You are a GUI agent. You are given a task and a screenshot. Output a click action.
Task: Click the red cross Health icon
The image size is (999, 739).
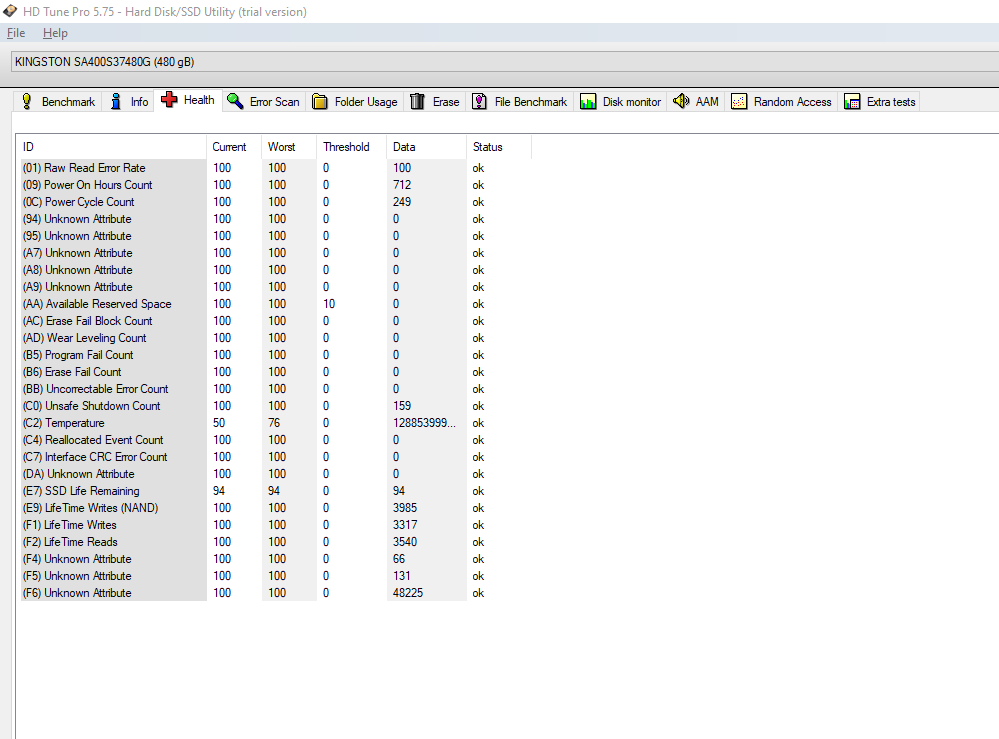pos(169,99)
